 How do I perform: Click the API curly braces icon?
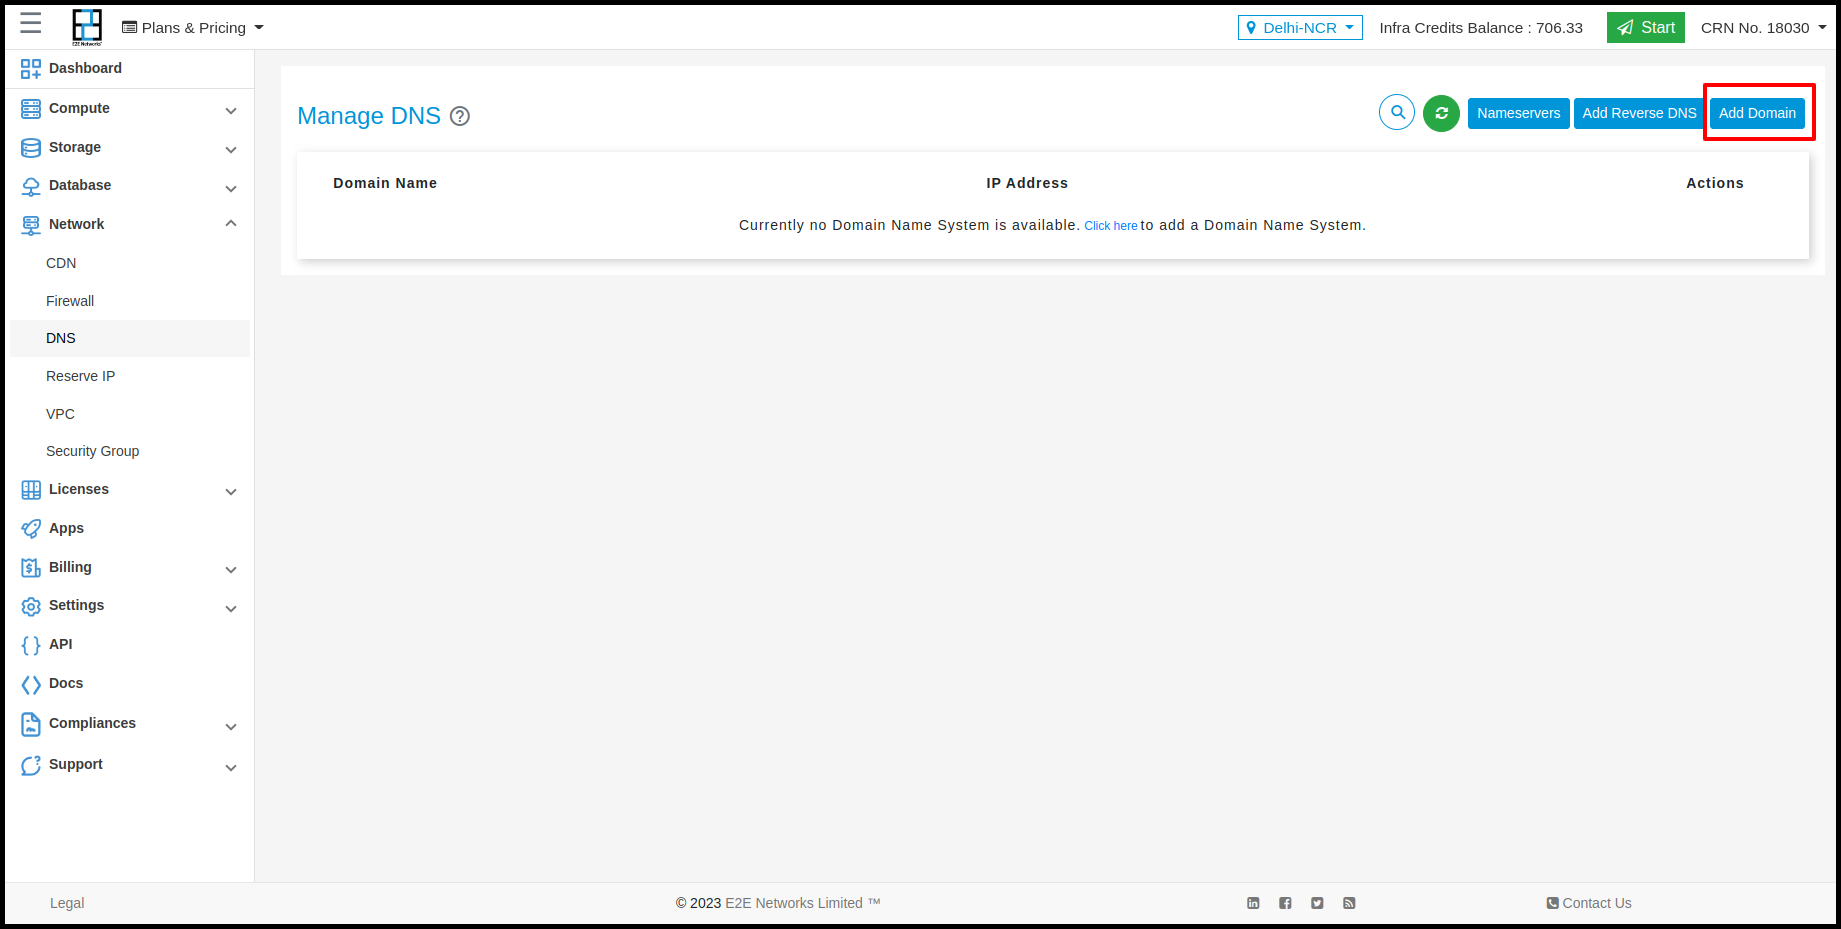pyautogui.click(x=31, y=645)
